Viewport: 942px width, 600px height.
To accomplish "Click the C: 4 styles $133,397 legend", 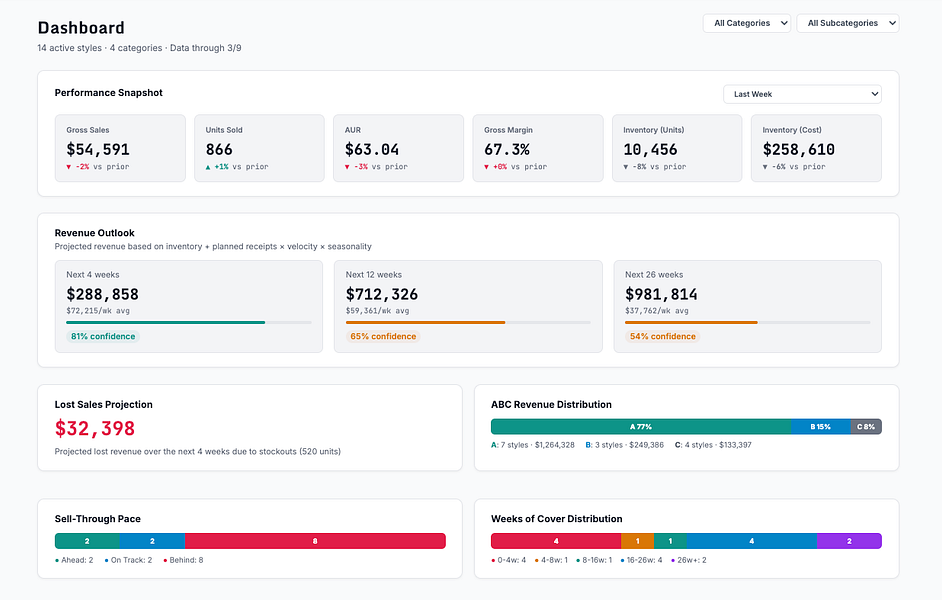I will (713, 445).
